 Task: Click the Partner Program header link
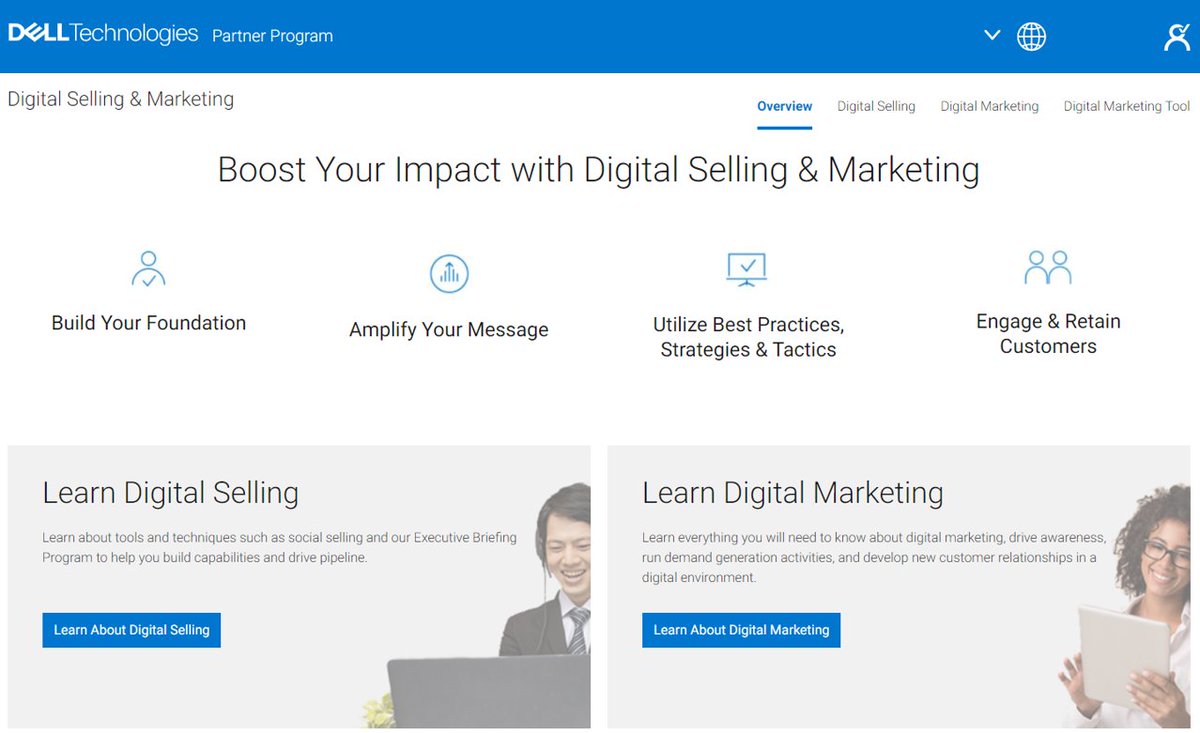(x=272, y=36)
